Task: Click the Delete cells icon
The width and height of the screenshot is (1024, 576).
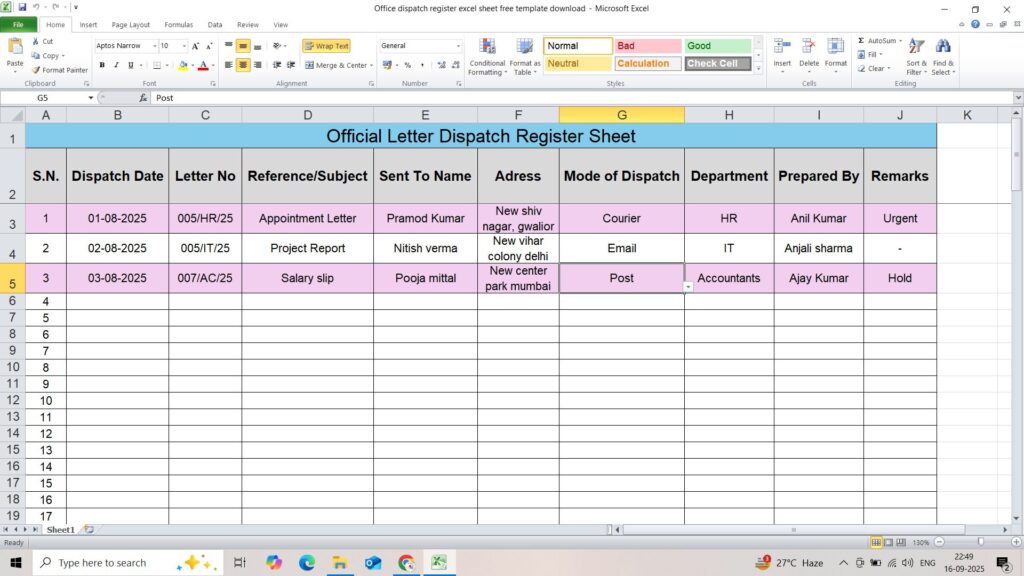Action: [x=809, y=47]
